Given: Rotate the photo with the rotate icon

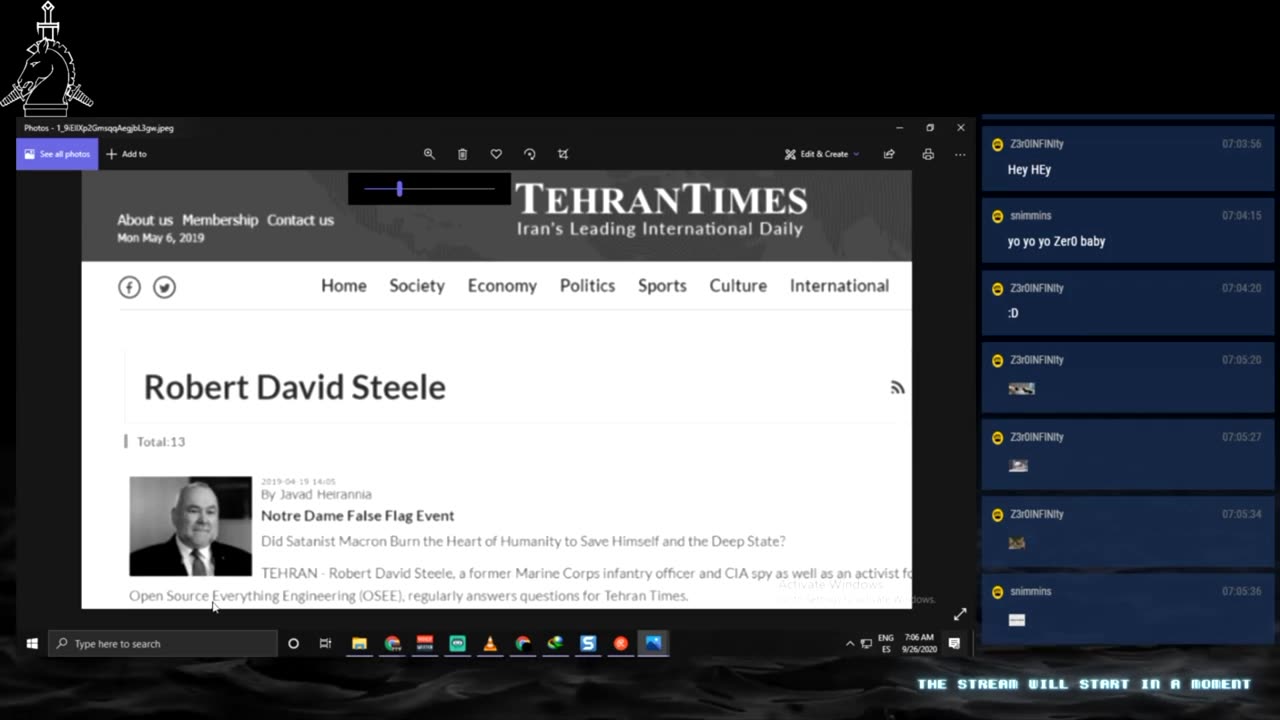Looking at the screenshot, I should pyautogui.click(x=530, y=154).
